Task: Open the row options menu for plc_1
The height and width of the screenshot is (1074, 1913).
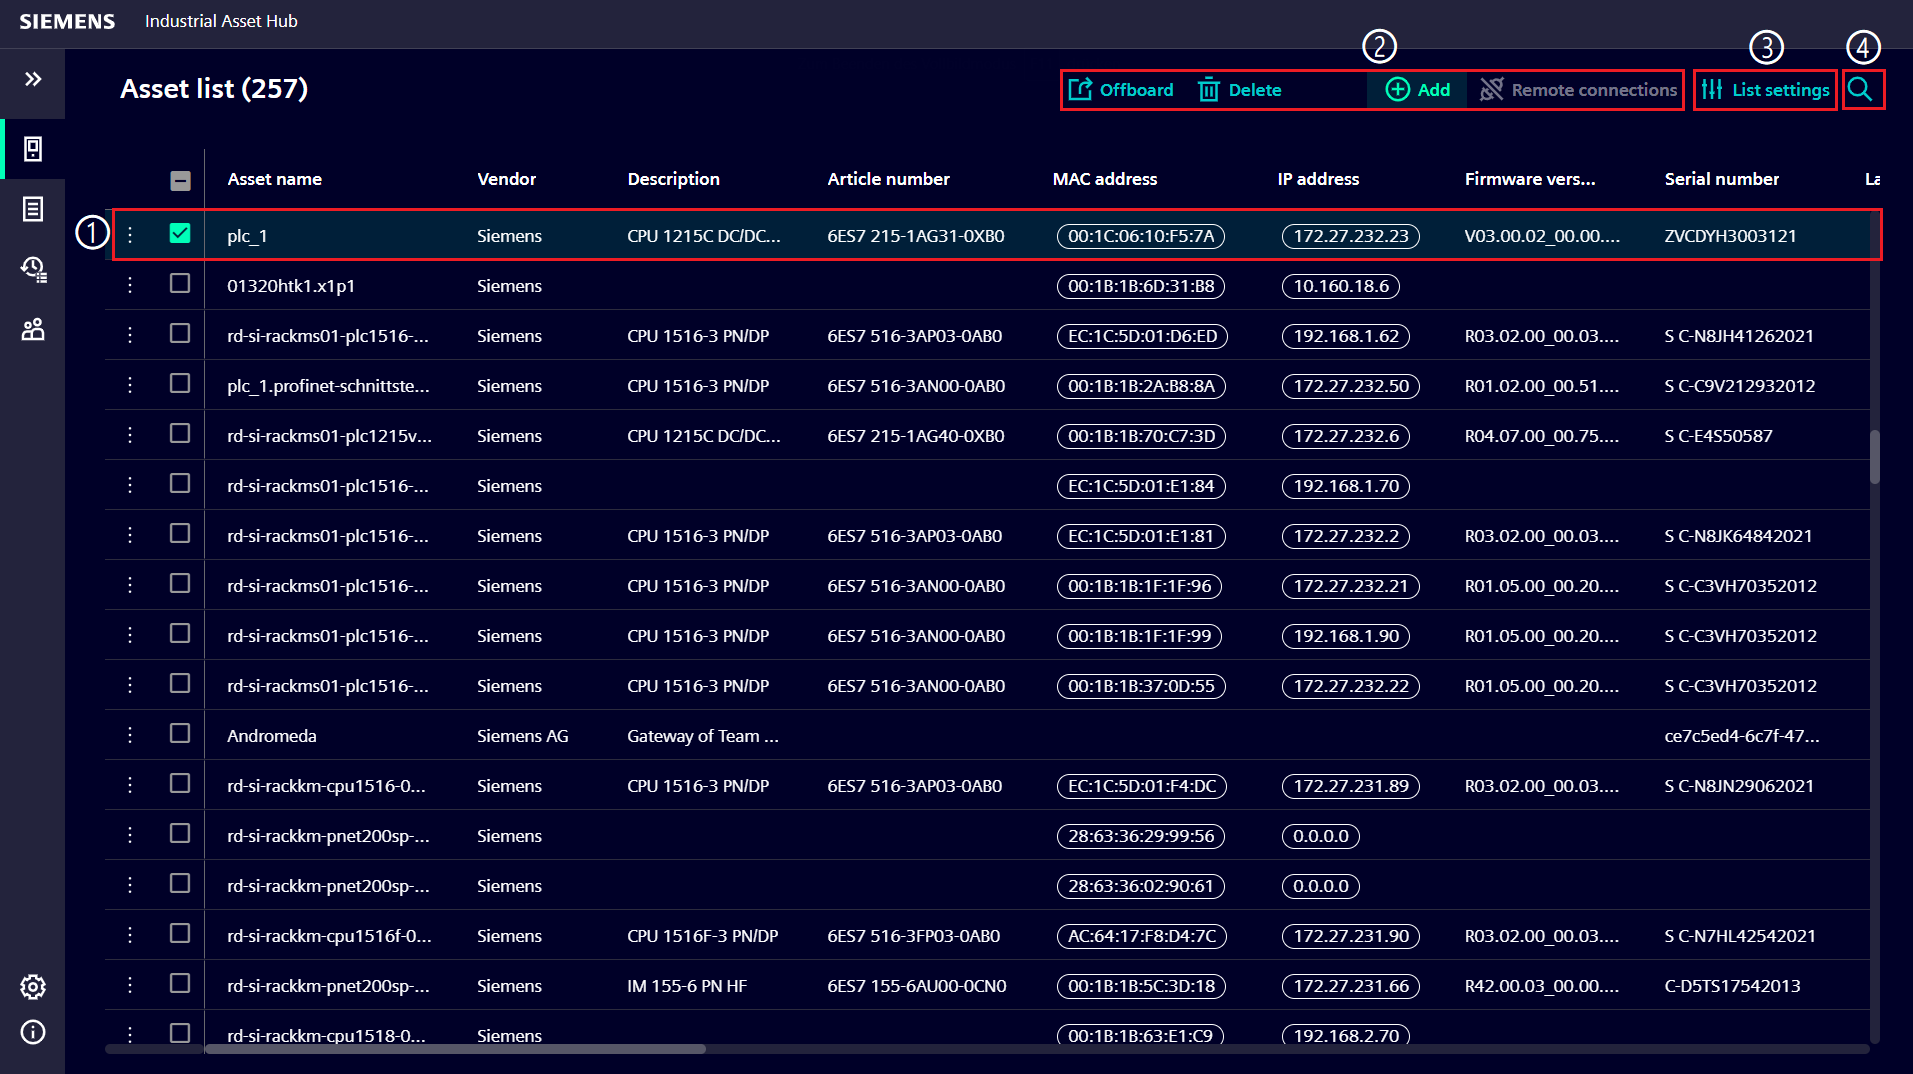Action: (129, 235)
